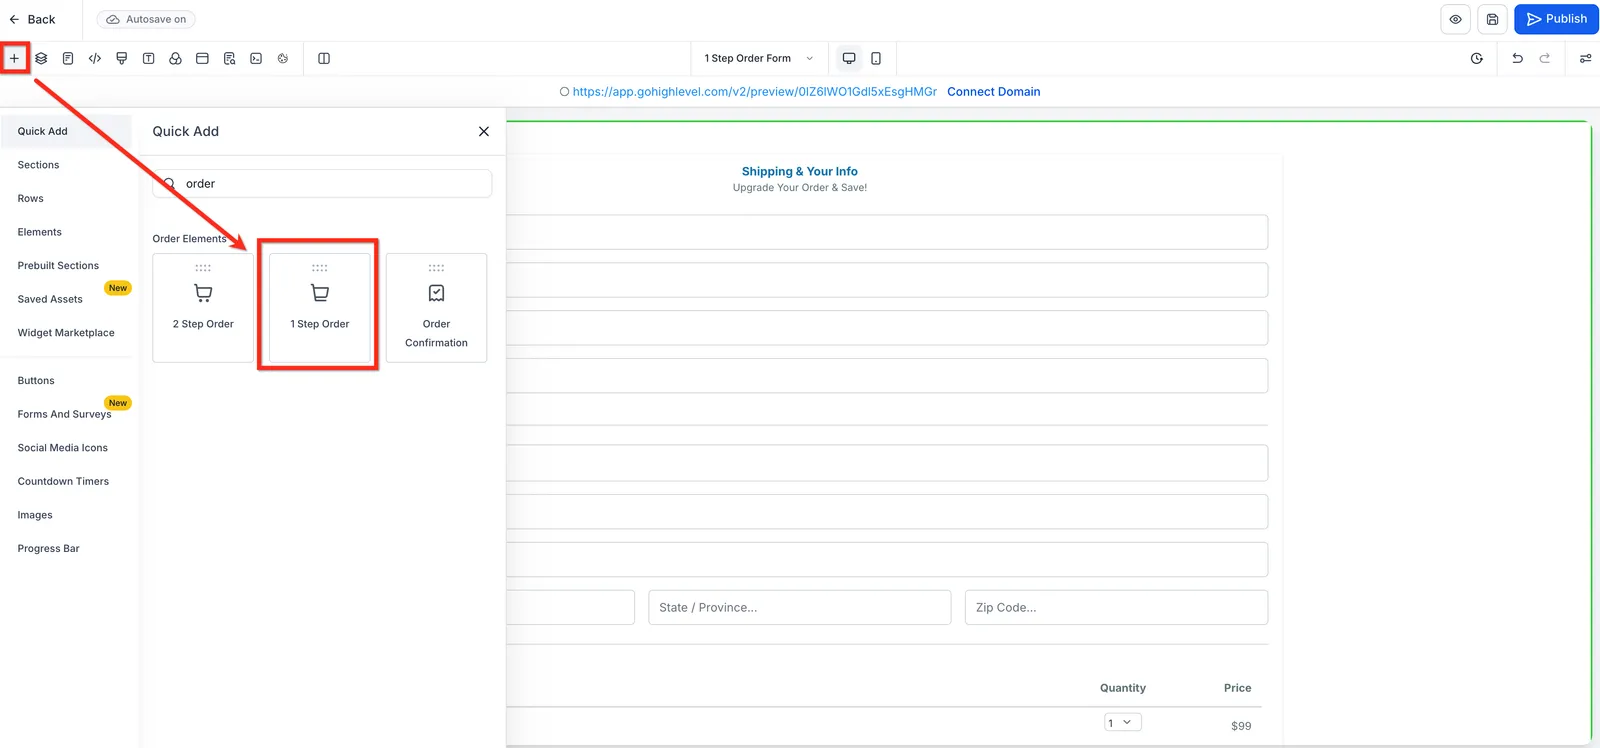The height and width of the screenshot is (748, 1600).
Task: Open Social Media Icons category
Action: (62, 448)
